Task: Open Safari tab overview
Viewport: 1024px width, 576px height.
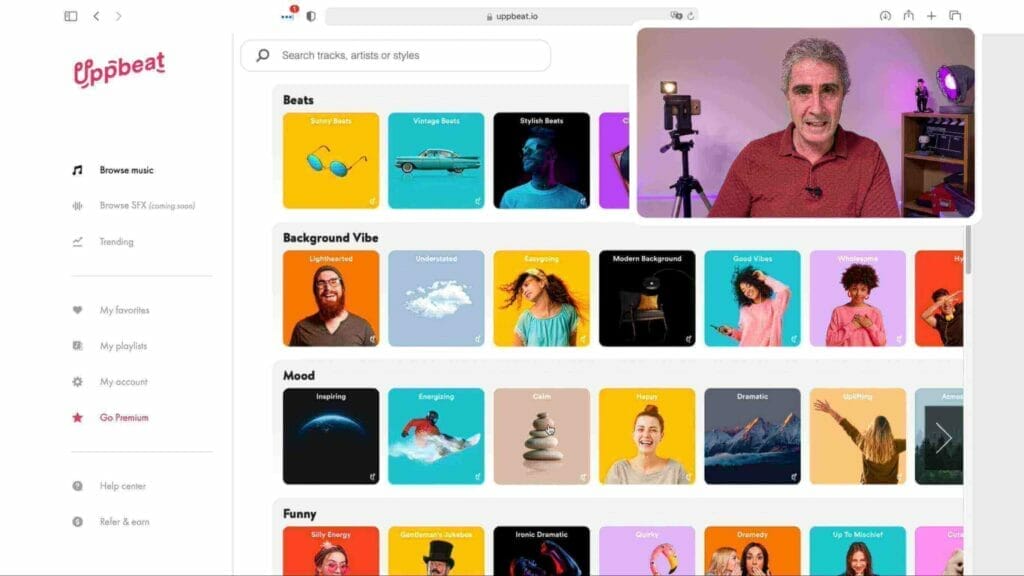Action: click(955, 16)
